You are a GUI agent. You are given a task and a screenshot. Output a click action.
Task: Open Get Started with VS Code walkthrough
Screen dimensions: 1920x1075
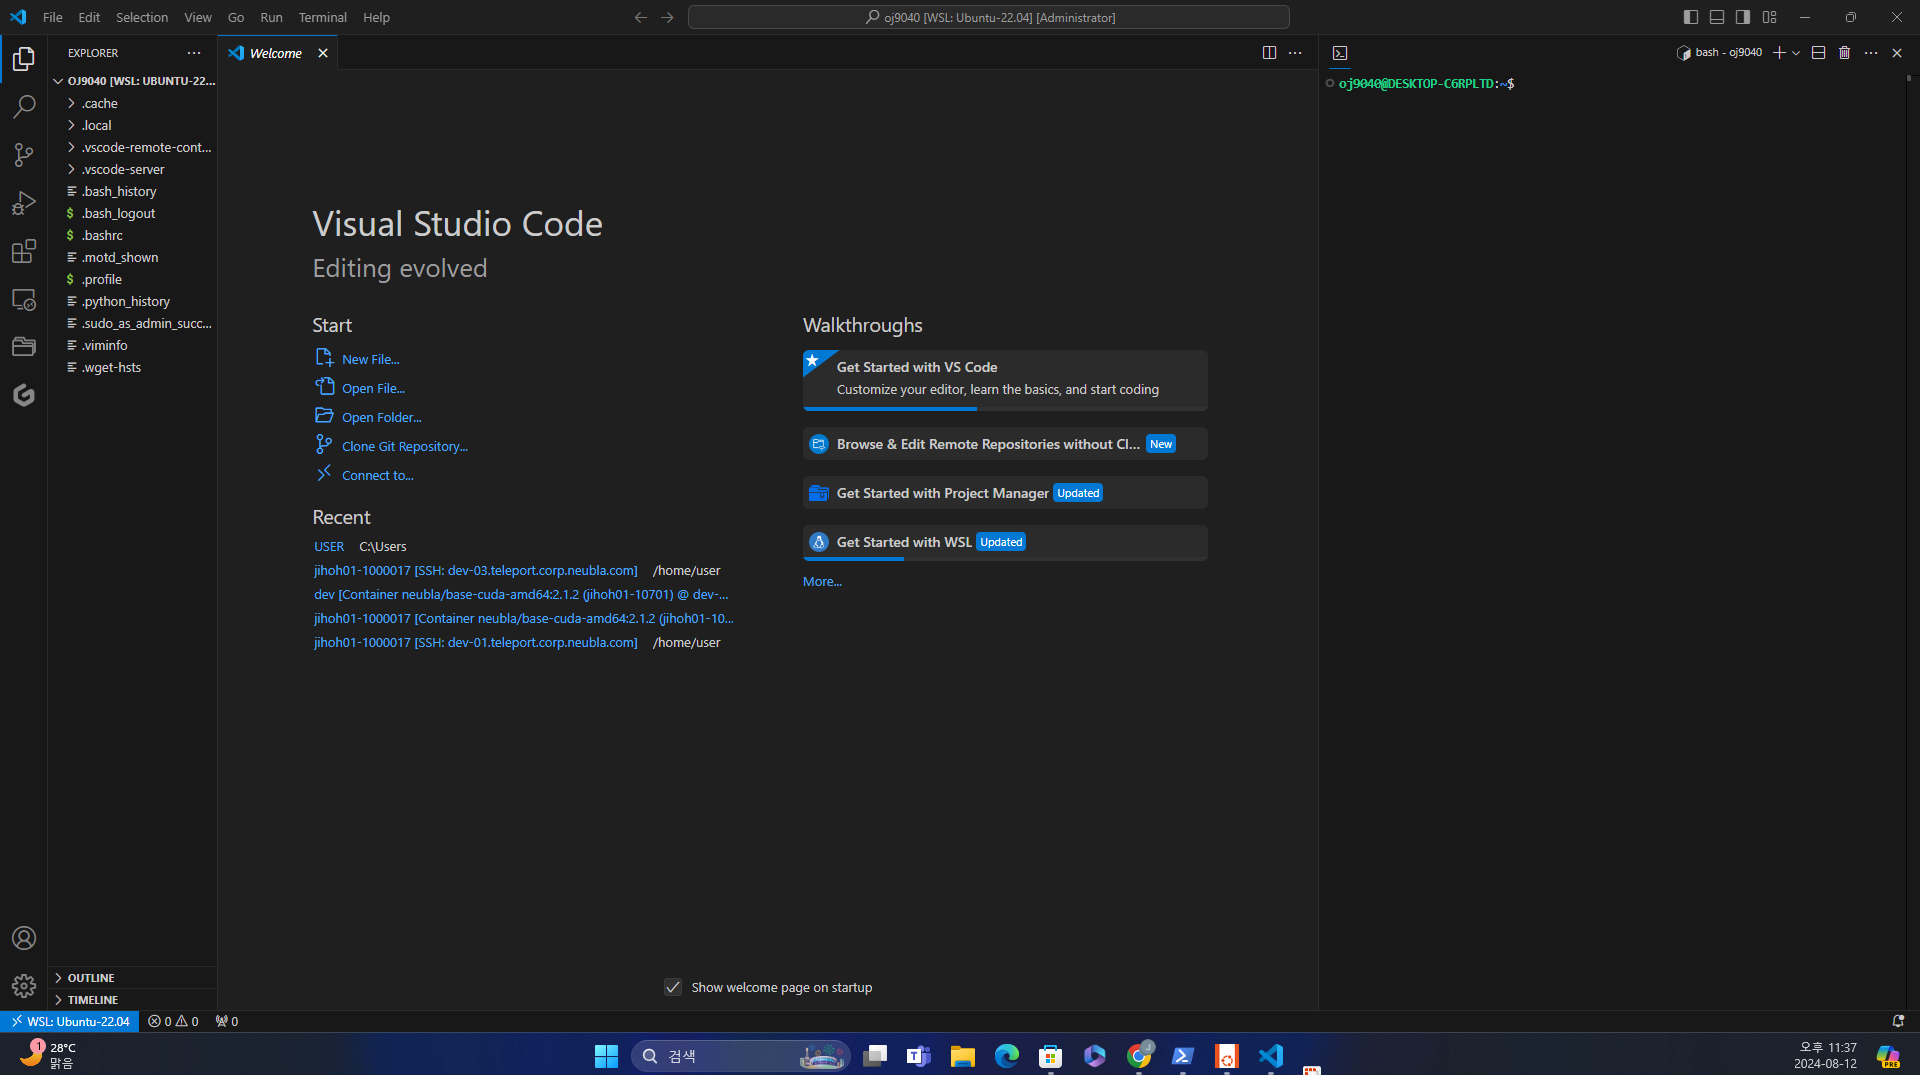point(1005,380)
